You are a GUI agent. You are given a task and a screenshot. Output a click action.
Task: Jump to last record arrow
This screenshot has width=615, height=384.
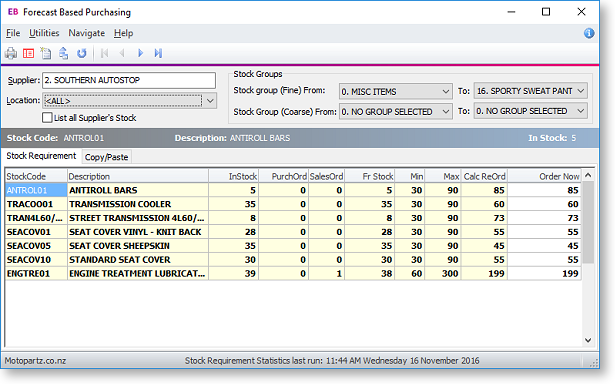(x=158, y=53)
